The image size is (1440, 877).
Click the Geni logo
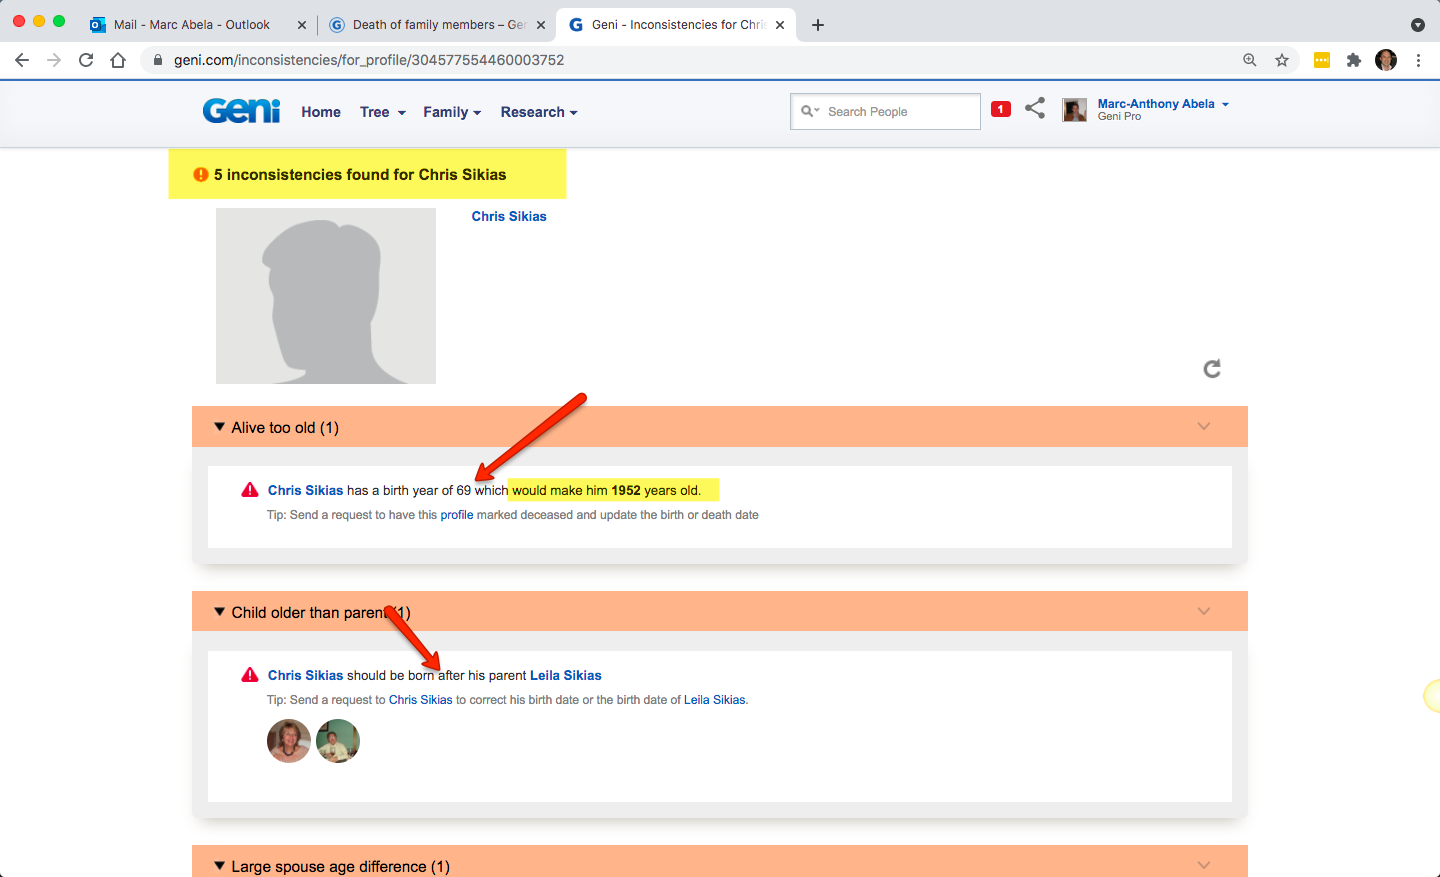tap(241, 111)
